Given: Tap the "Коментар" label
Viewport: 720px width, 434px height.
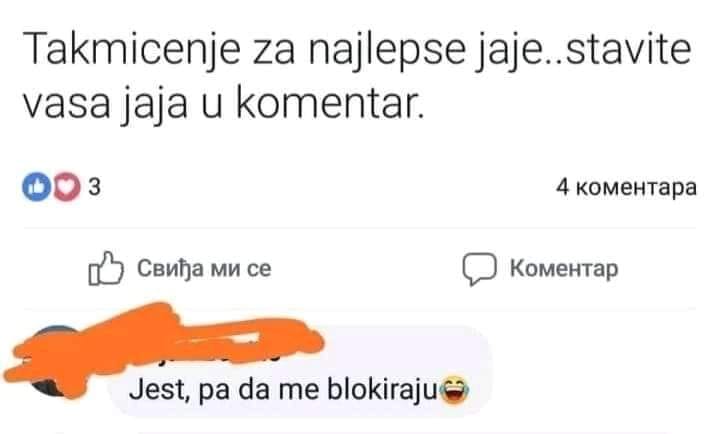Looking at the screenshot, I should [564, 268].
